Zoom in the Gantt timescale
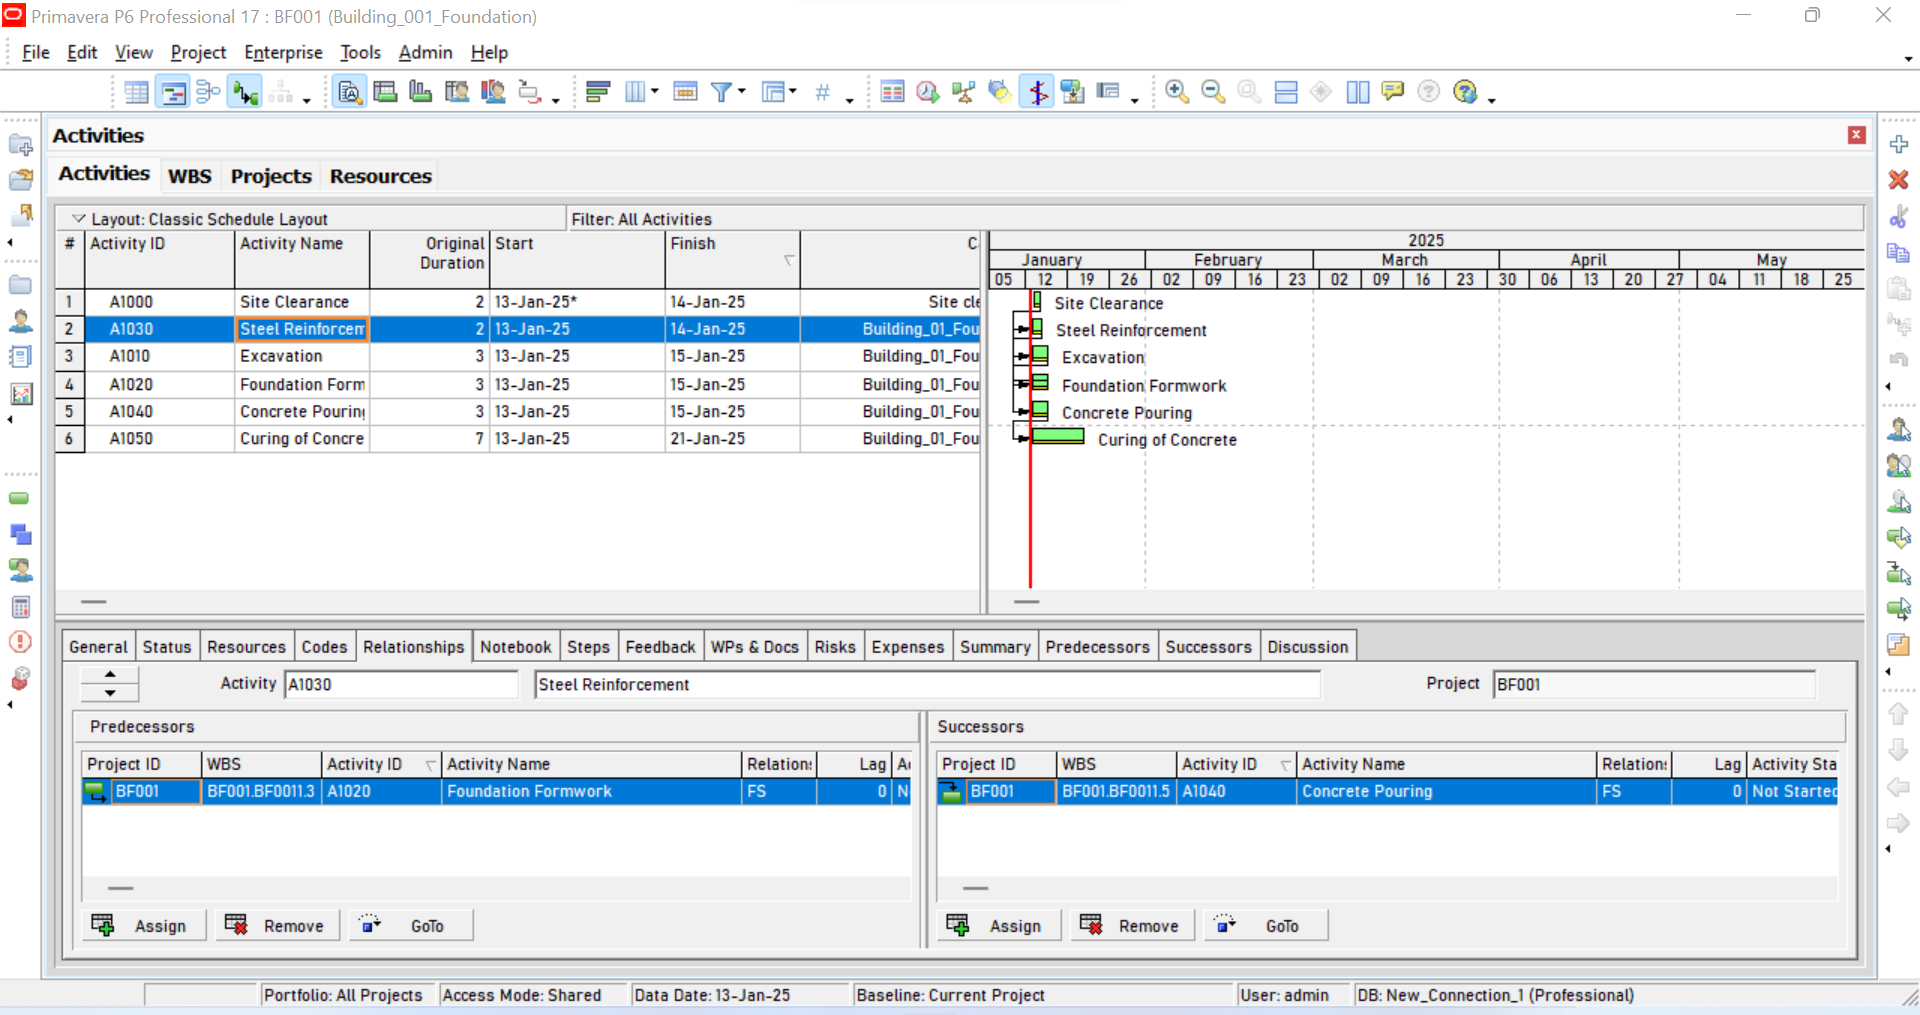This screenshot has width=1920, height=1015. tap(1177, 93)
